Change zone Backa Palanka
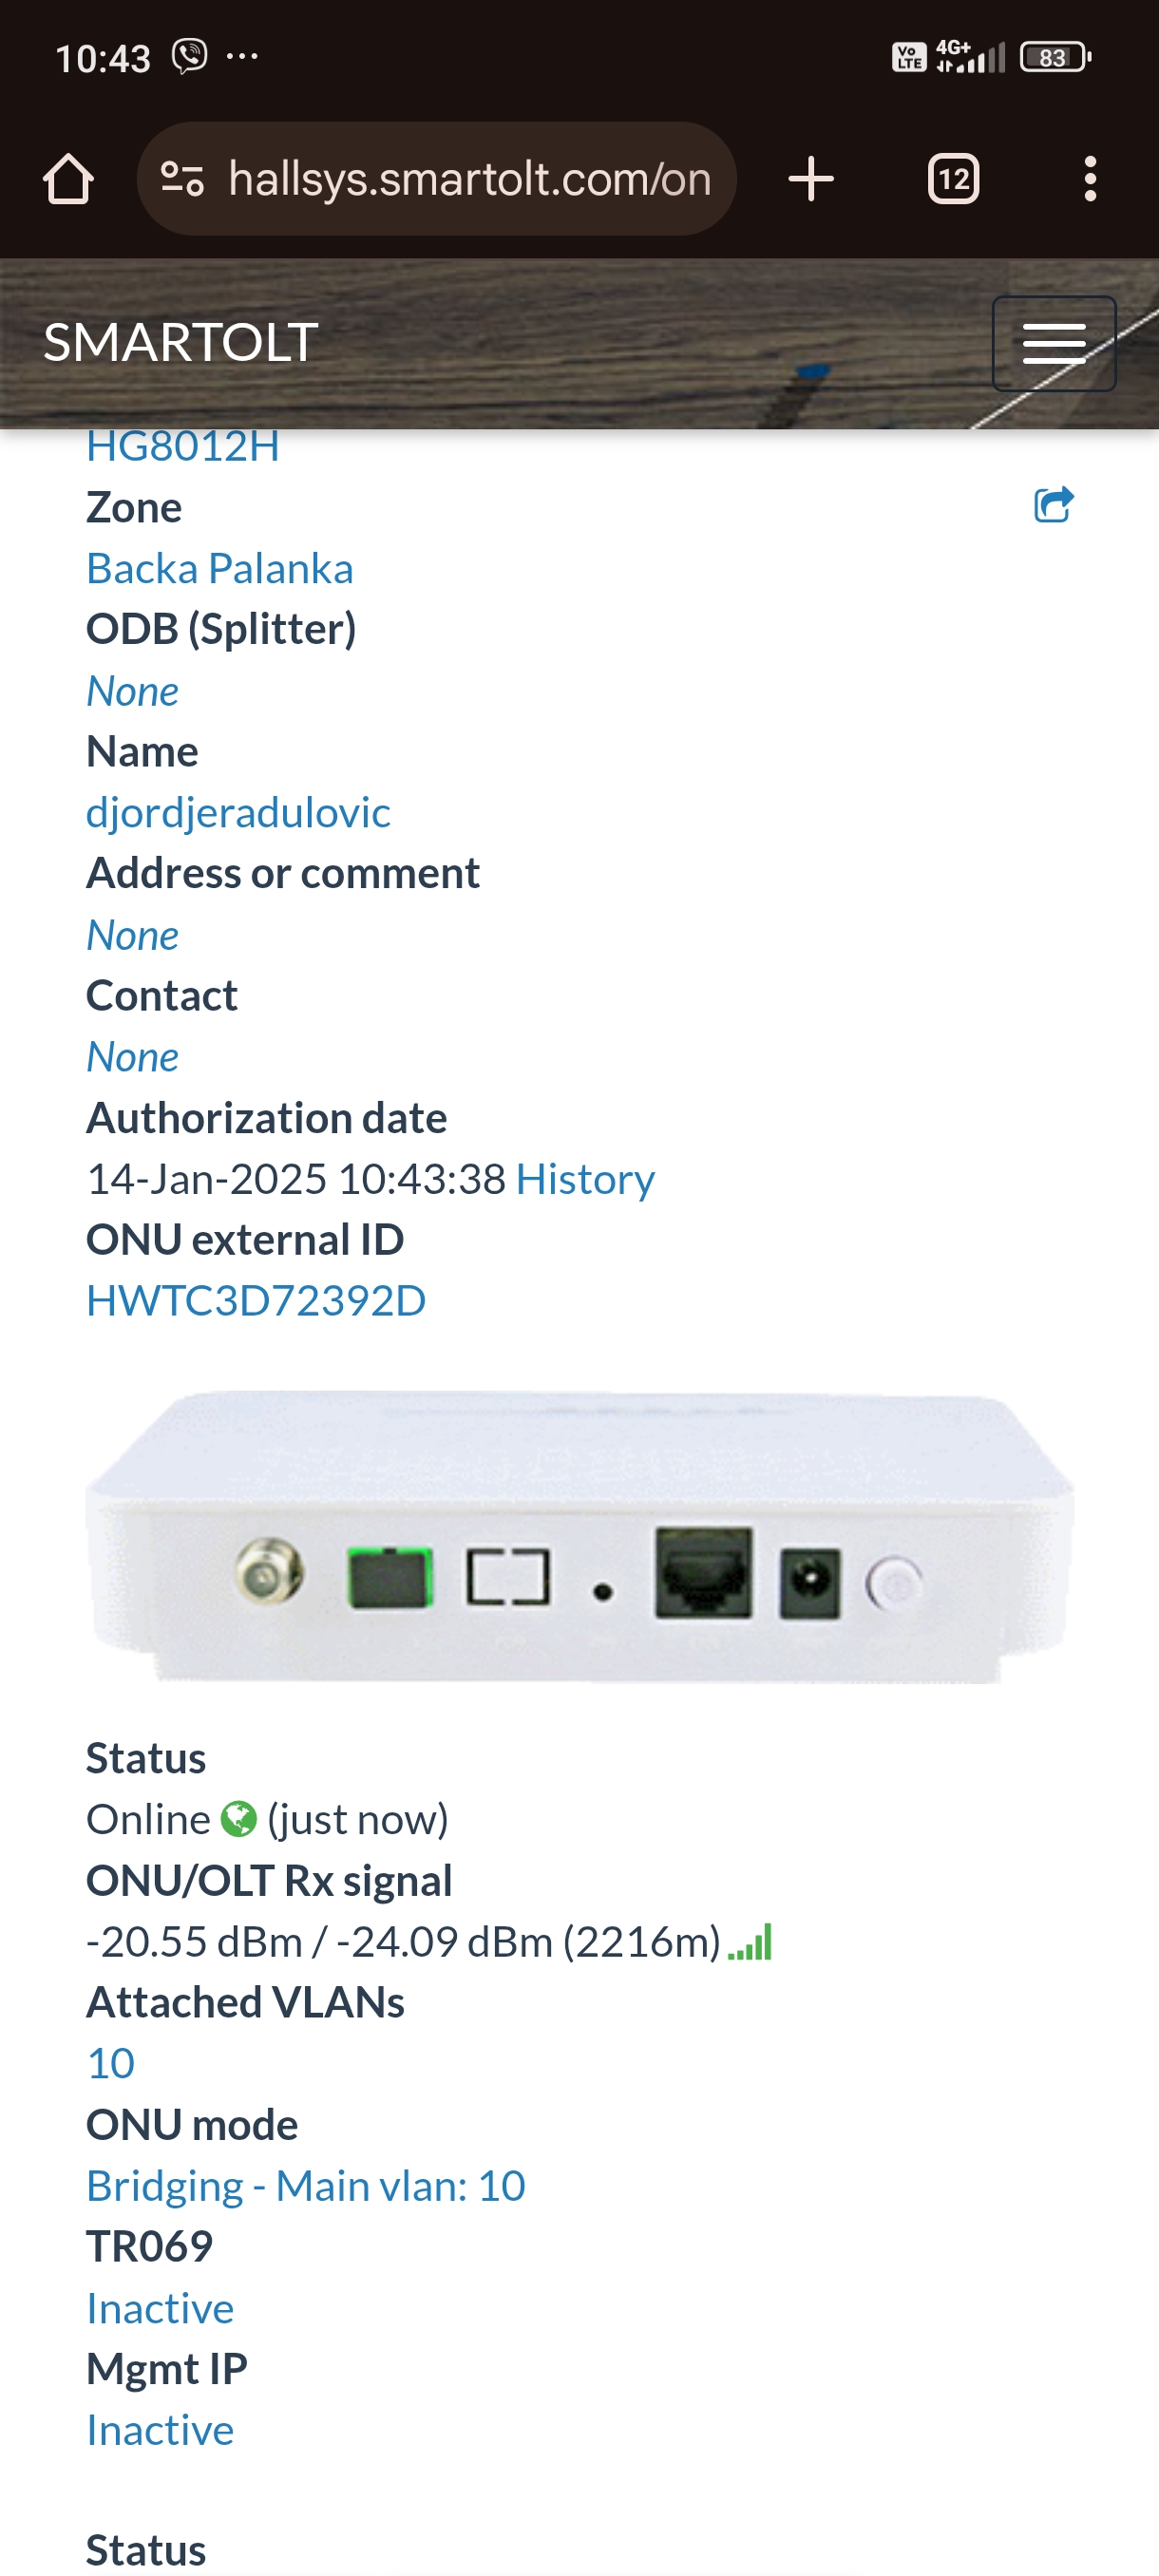Viewport: 1159px width, 2576px height. [x=220, y=568]
